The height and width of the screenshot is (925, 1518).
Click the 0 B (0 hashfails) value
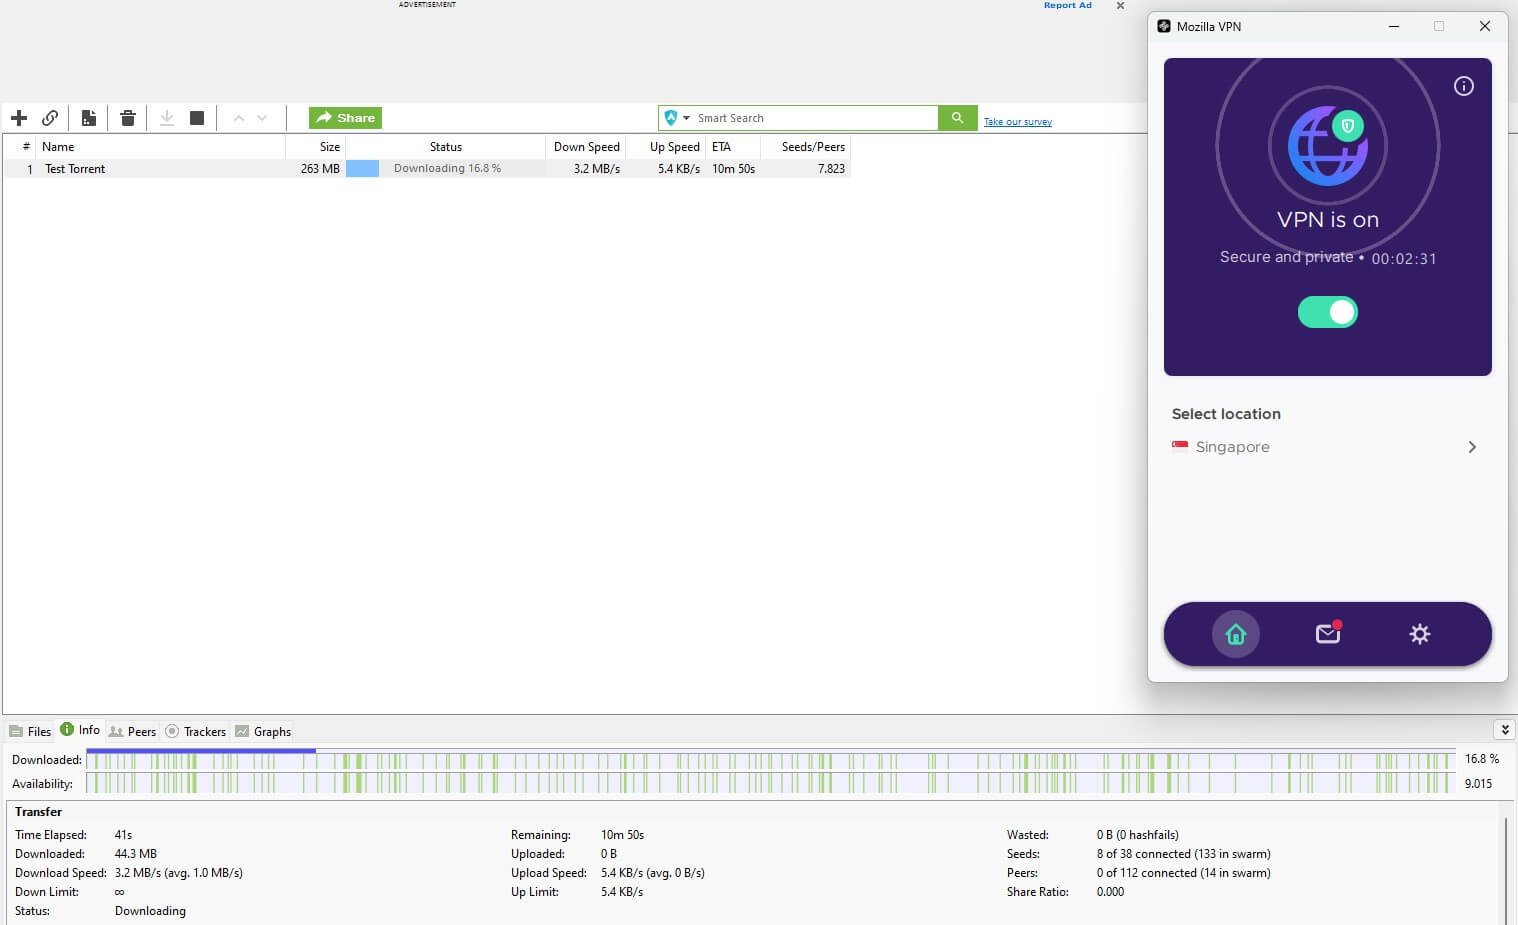[x=1137, y=835]
